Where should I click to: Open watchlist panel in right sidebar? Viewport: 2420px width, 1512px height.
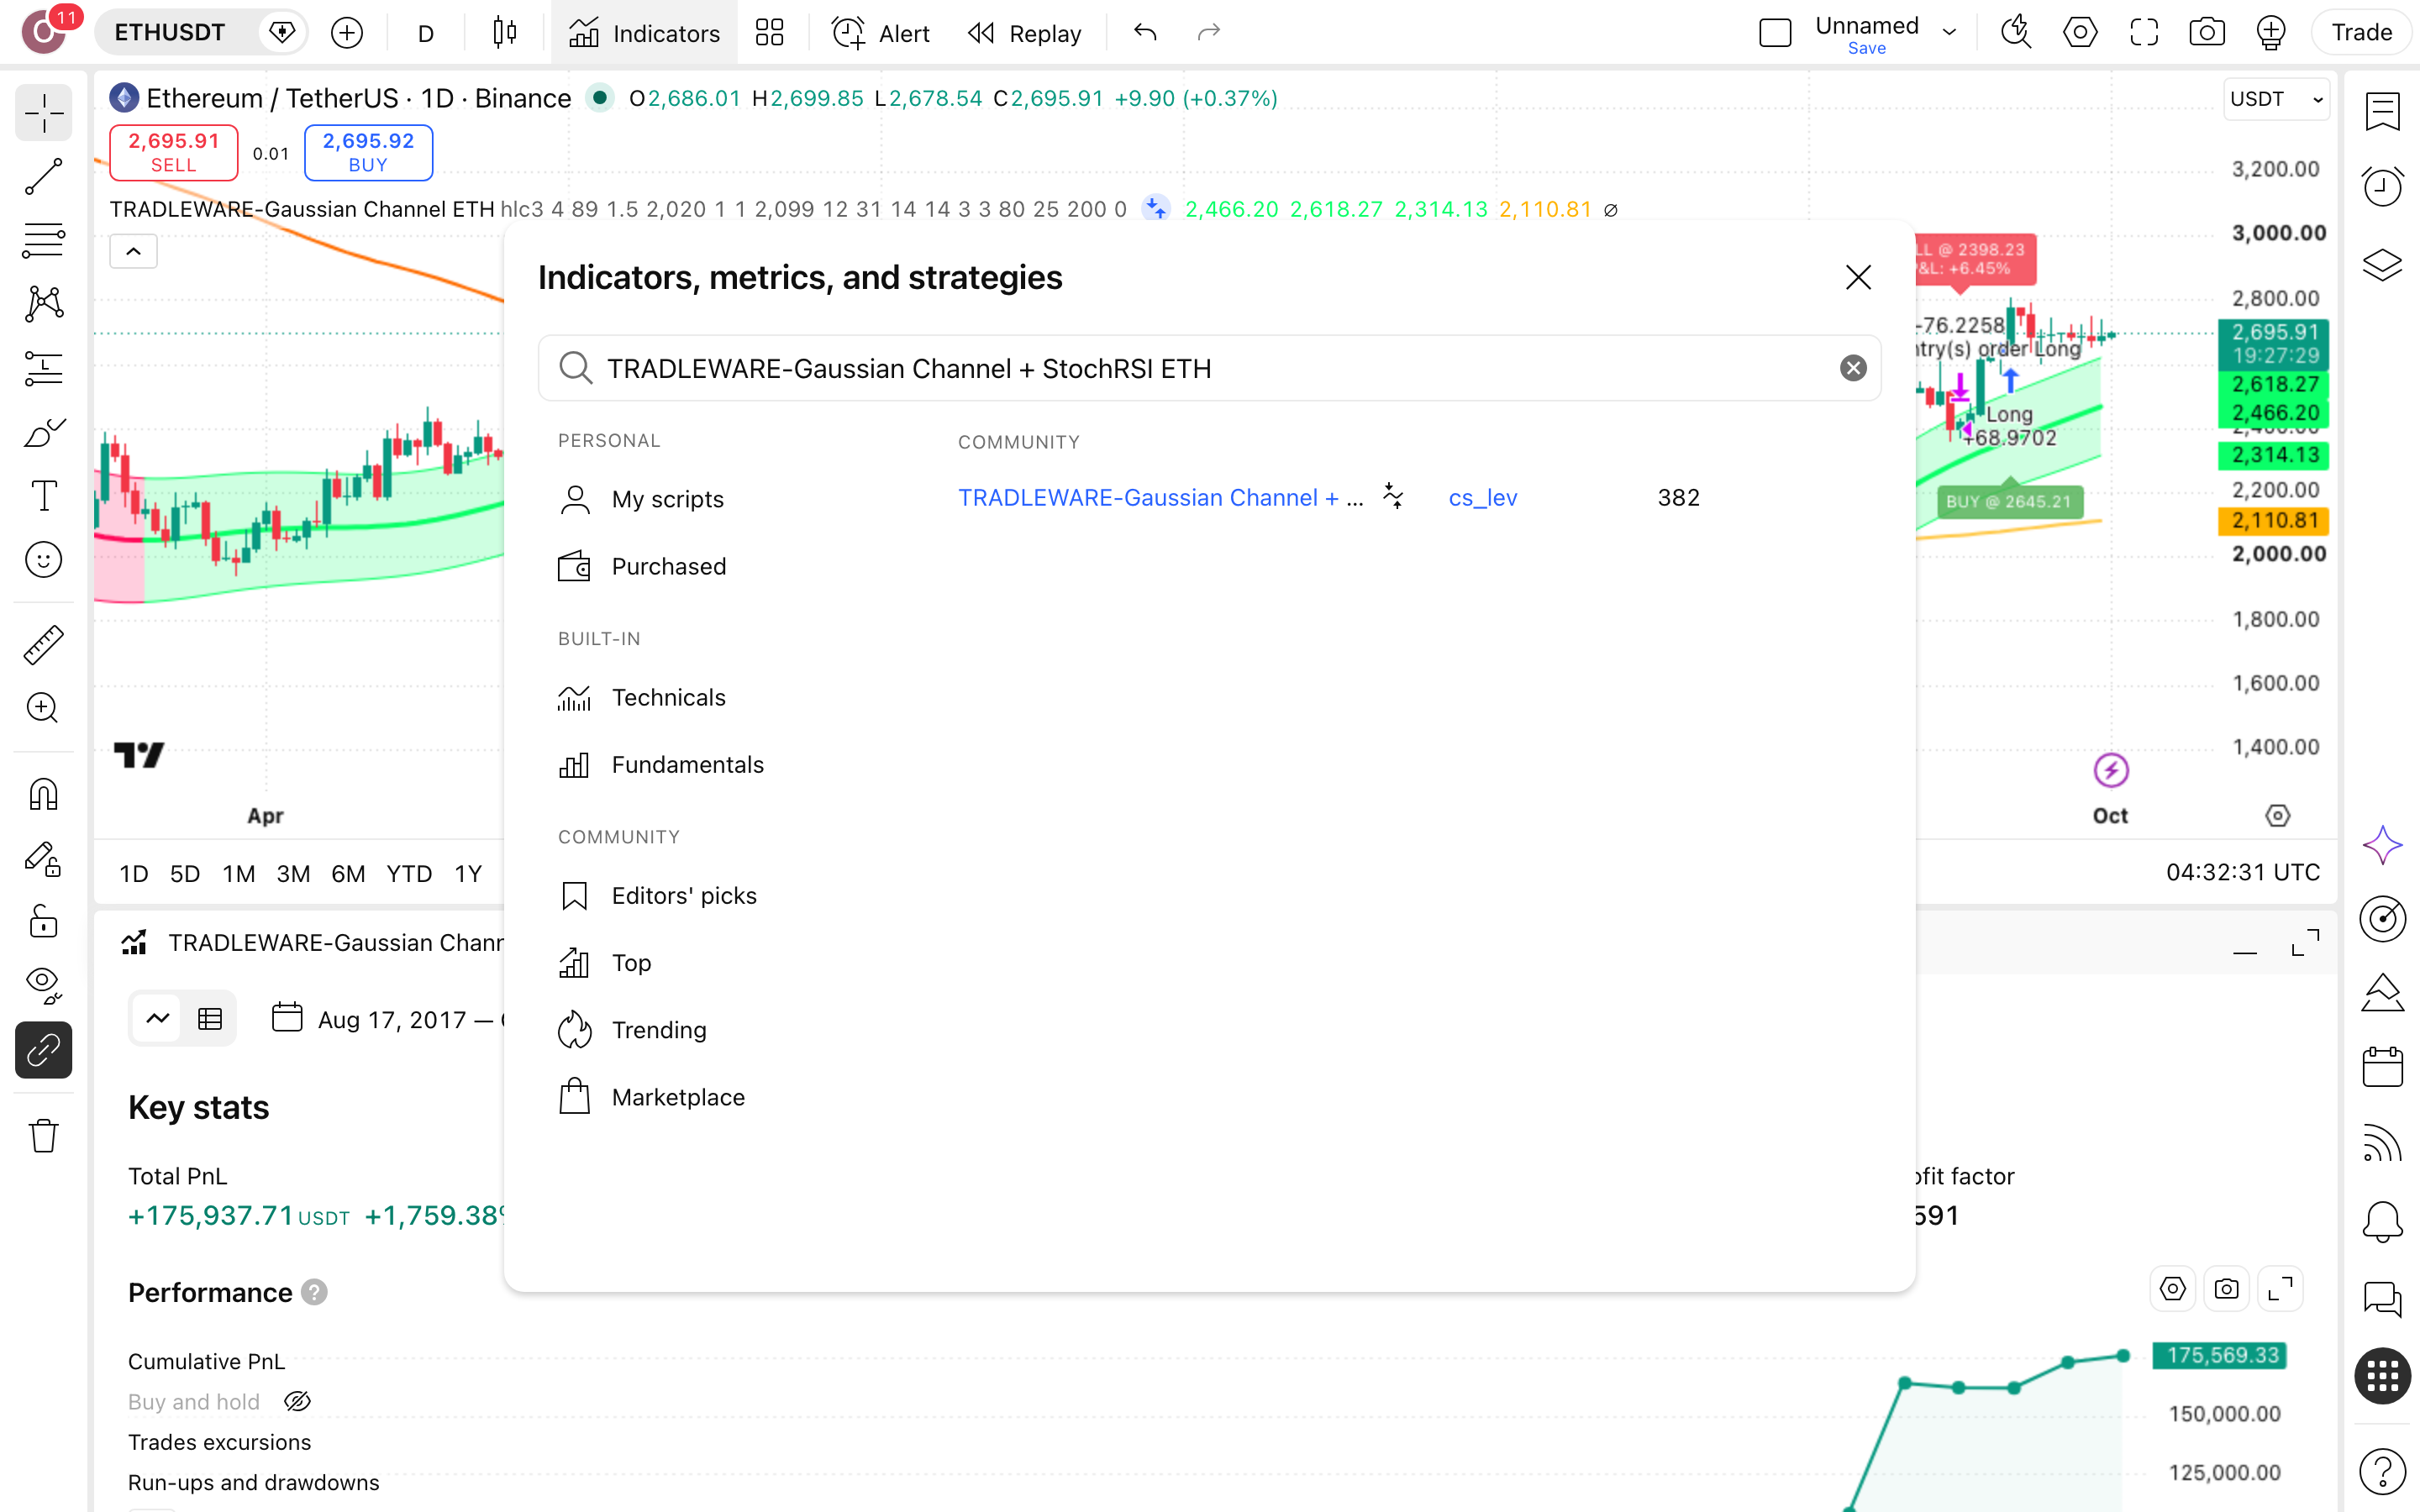(x=2383, y=111)
